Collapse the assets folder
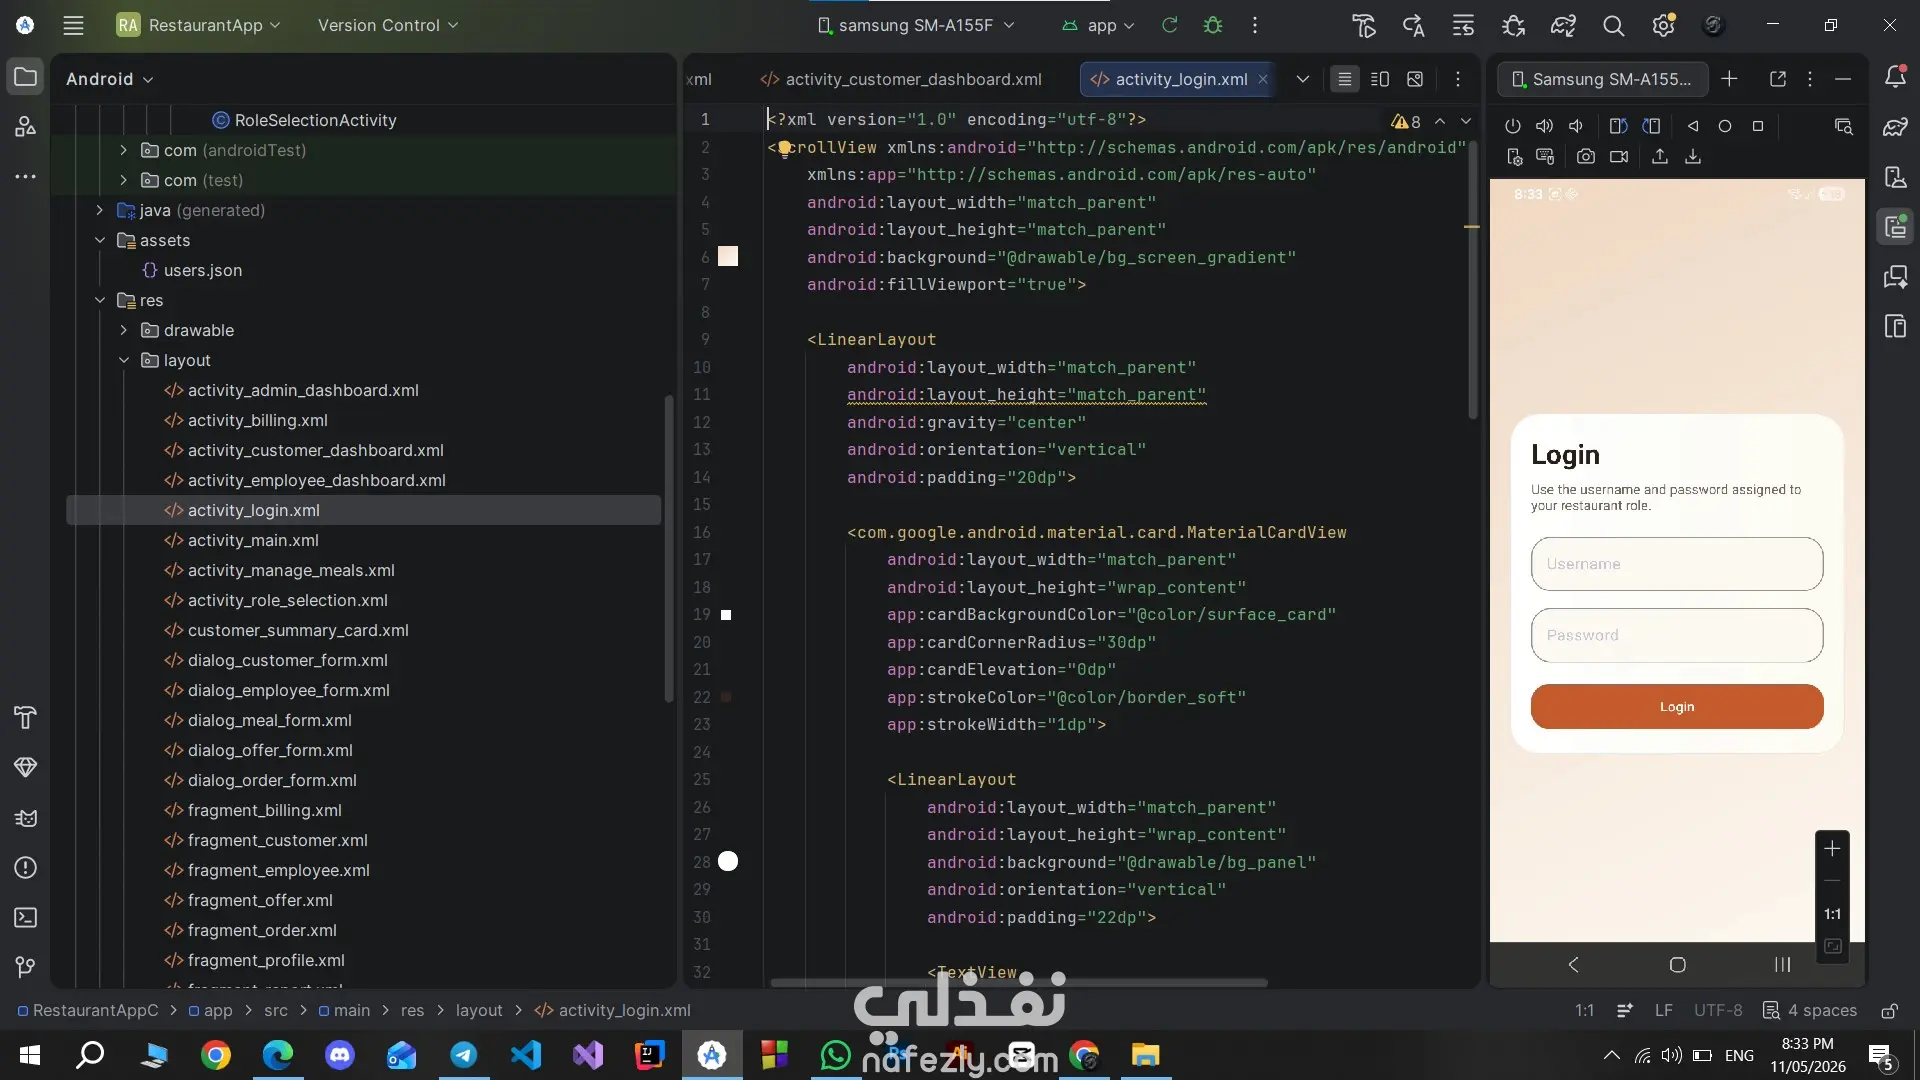1920x1080 pixels. coord(99,240)
